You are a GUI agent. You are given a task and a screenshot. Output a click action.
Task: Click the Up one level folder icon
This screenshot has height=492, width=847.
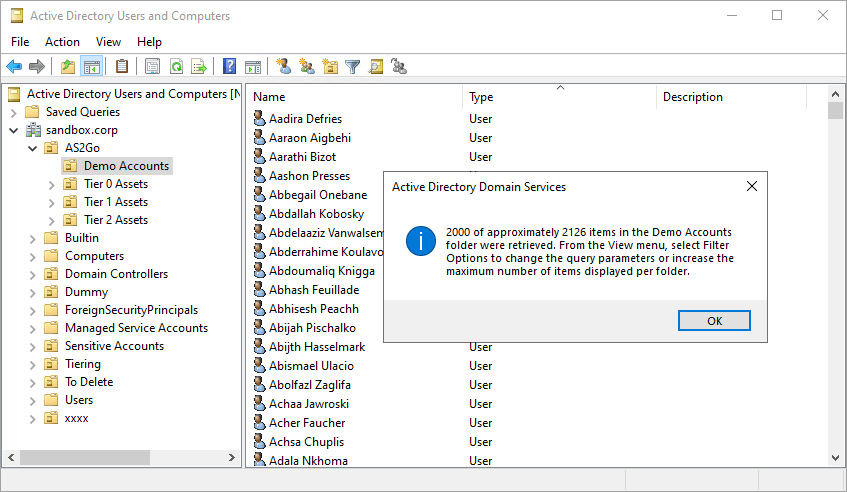(x=68, y=67)
